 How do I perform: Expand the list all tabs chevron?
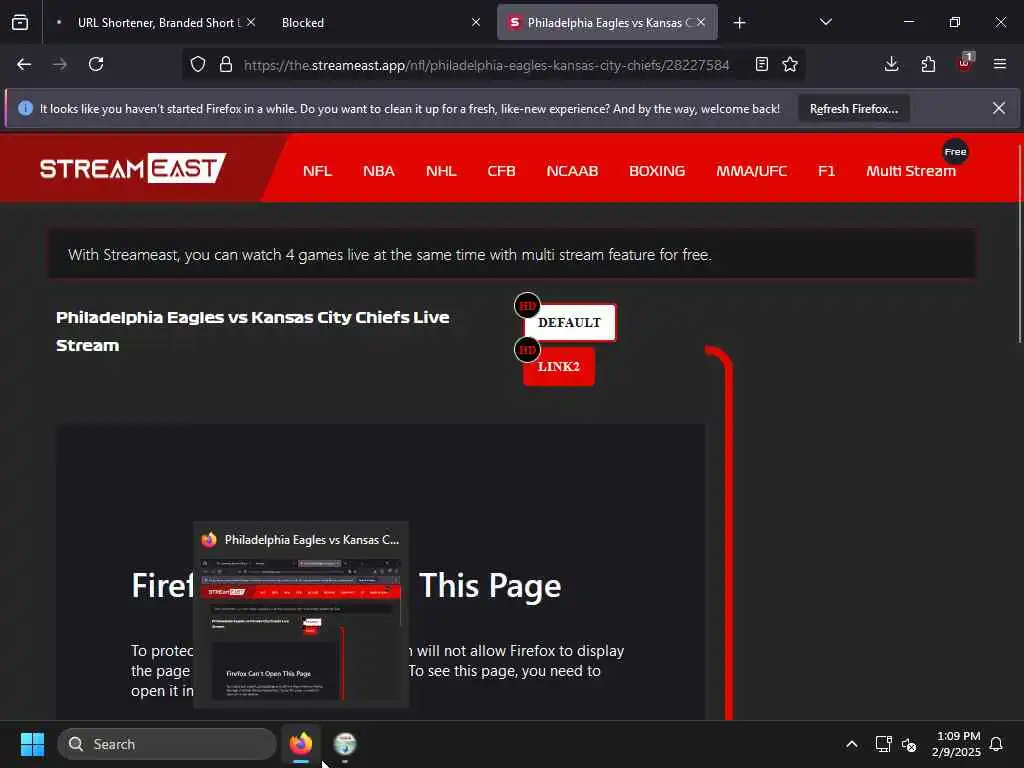825,22
